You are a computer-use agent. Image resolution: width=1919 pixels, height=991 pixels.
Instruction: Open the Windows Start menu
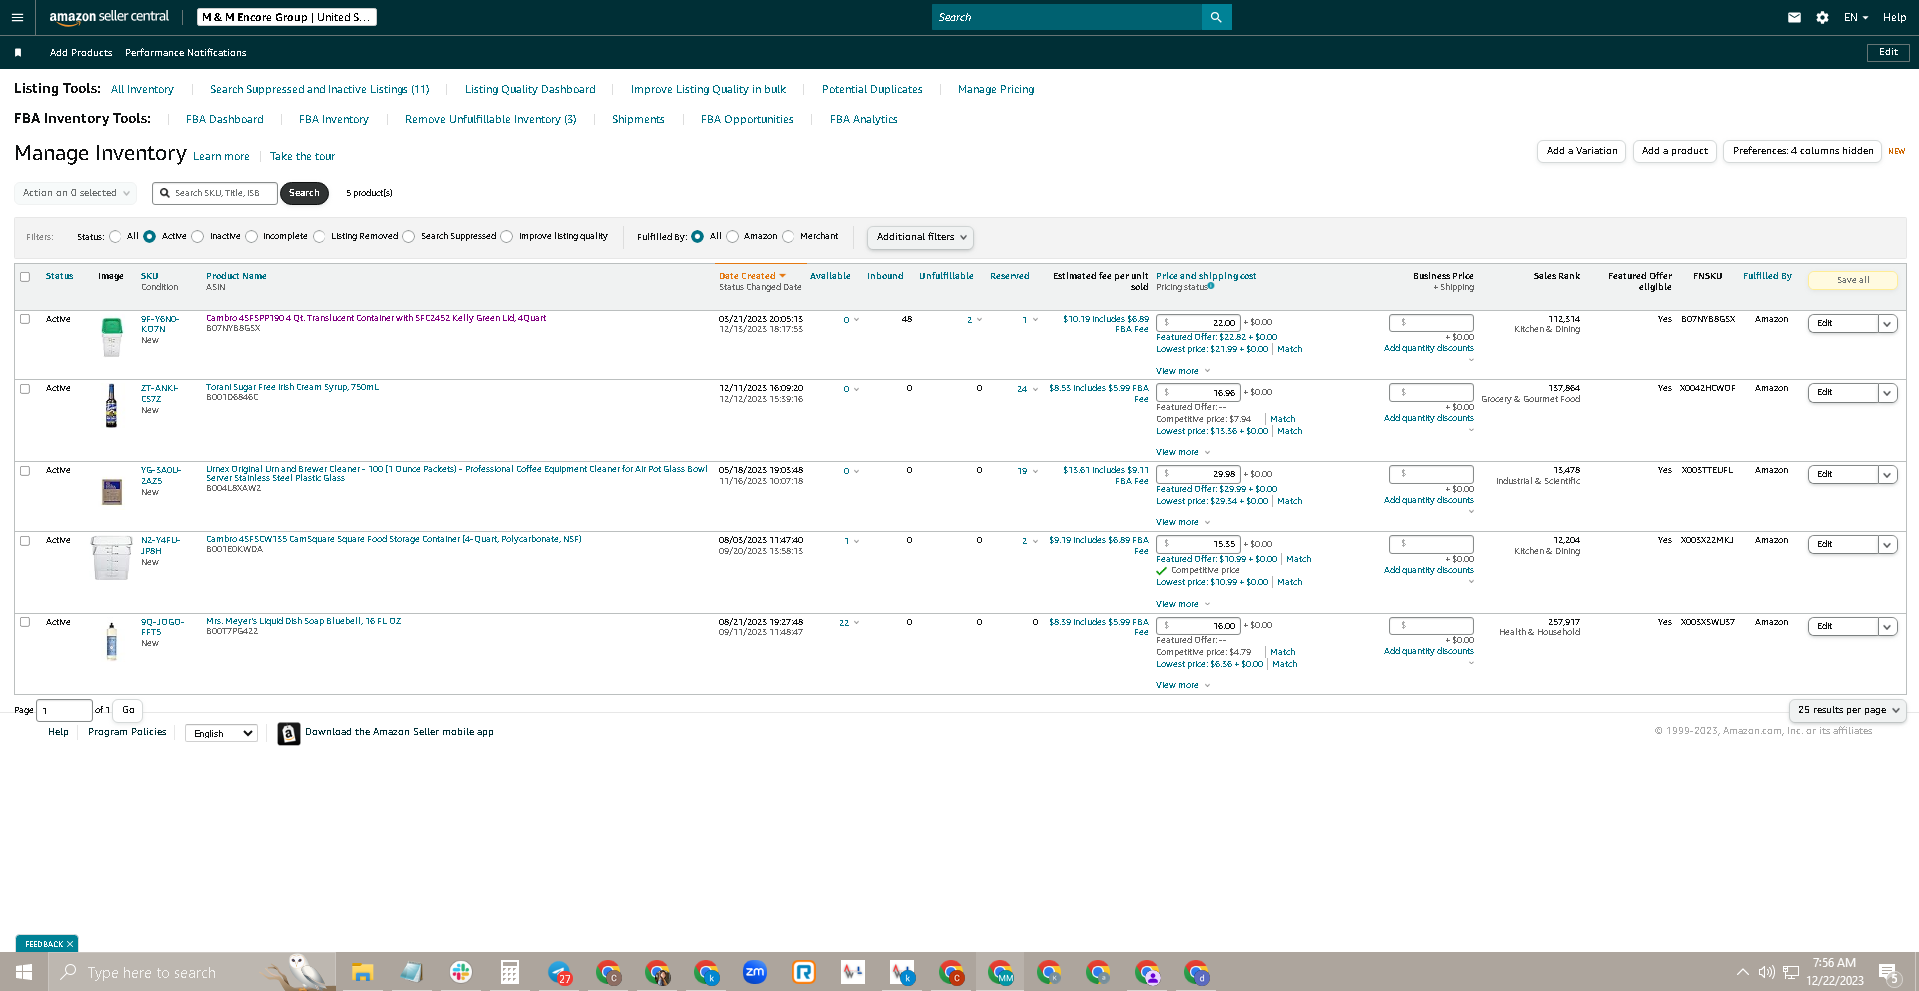pyautogui.click(x=24, y=972)
